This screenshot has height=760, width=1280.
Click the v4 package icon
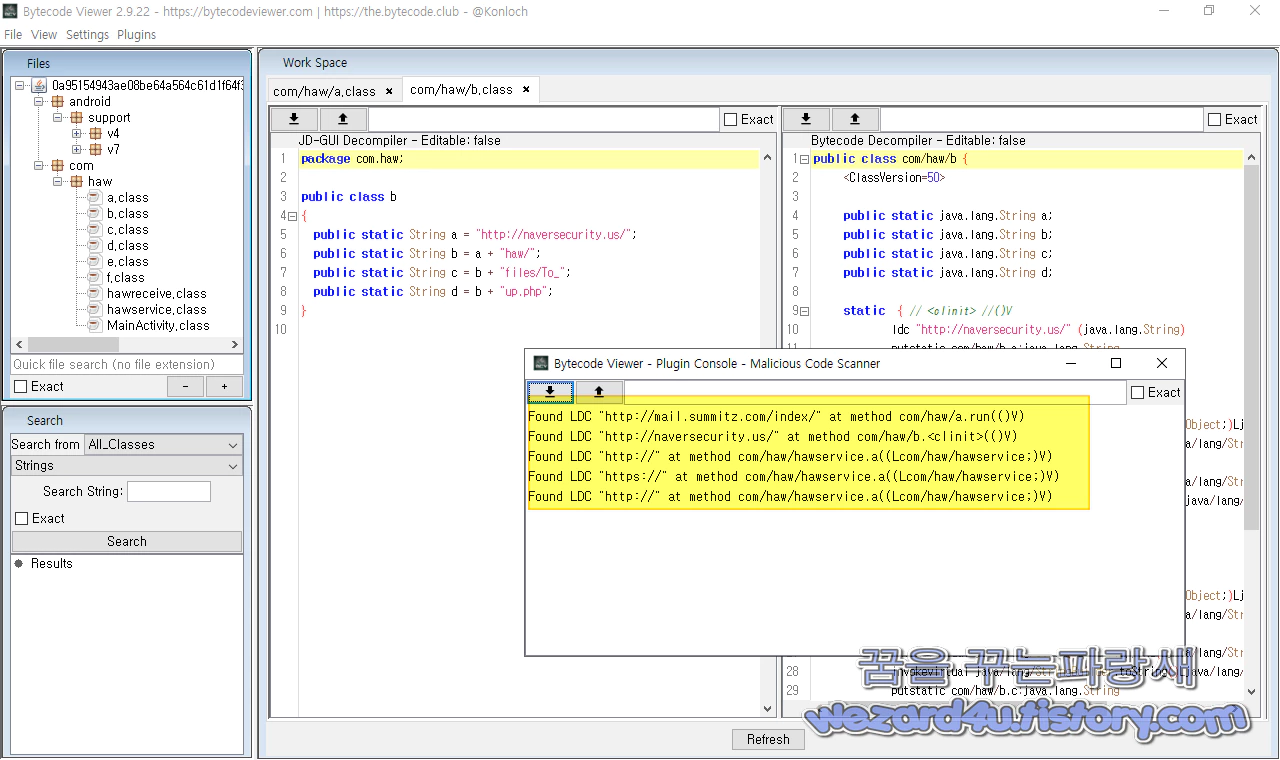tap(96, 134)
